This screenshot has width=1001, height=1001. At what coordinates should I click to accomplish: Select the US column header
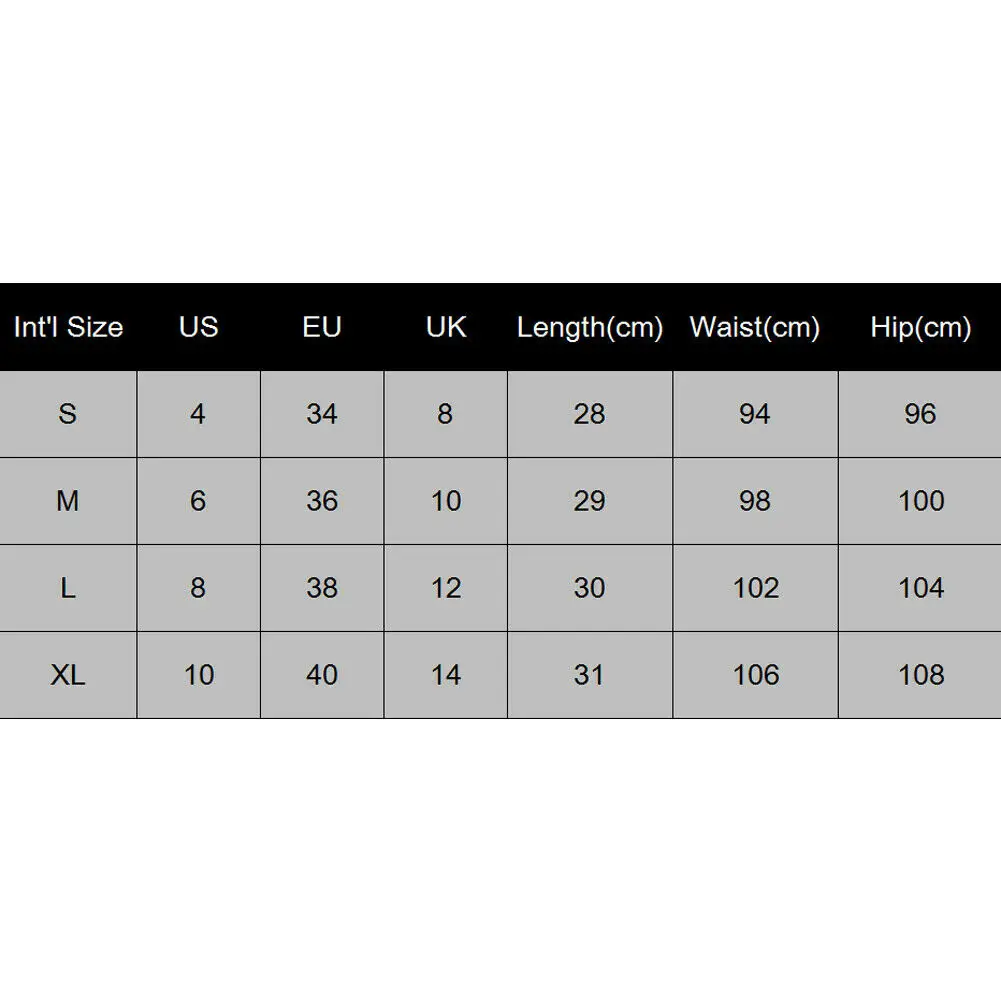[x=198, y=327]
